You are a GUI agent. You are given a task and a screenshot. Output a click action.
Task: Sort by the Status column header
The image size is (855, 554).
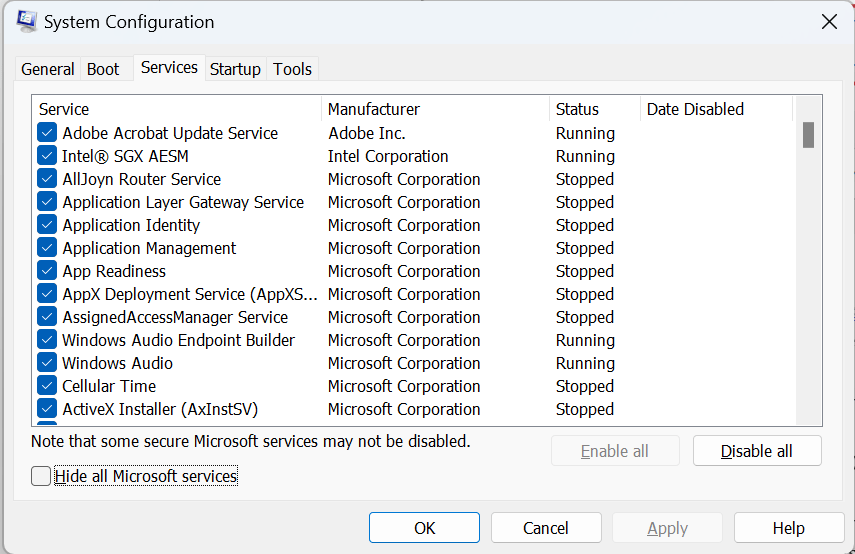point(595,109)
